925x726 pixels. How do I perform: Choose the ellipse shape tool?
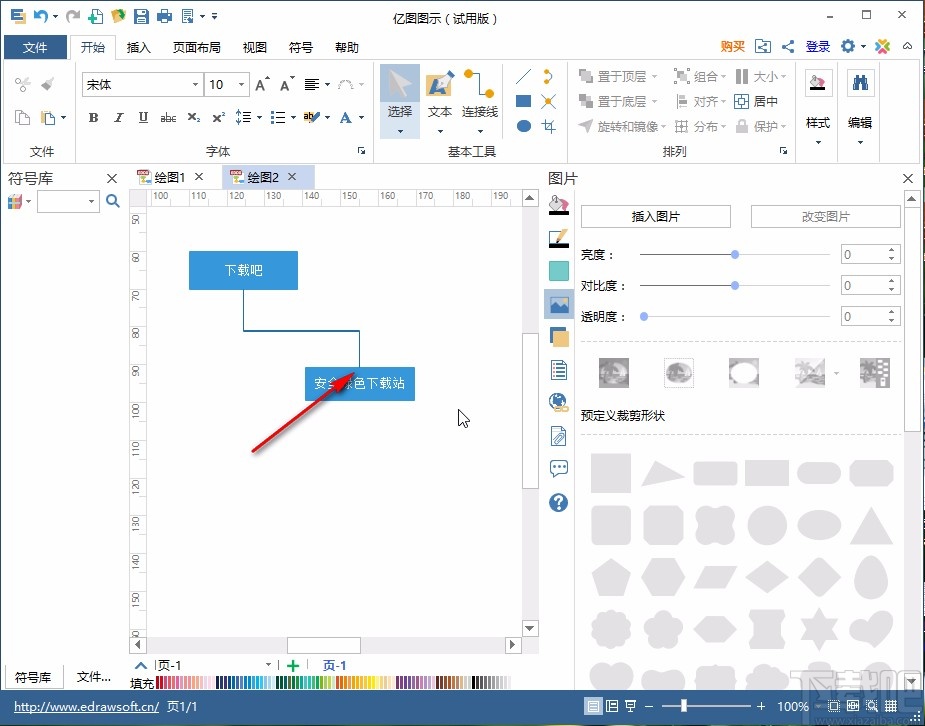pyautogui.click(x=523, y=126)
